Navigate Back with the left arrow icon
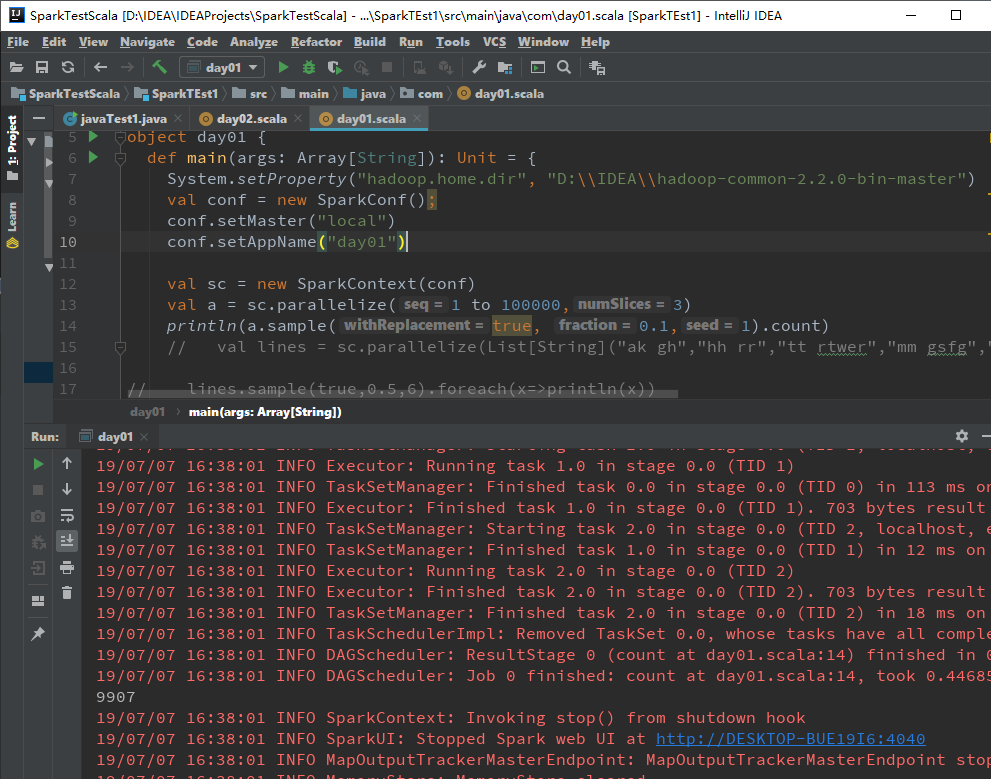This screenshot has height=779, width=991. click(100, 68)
